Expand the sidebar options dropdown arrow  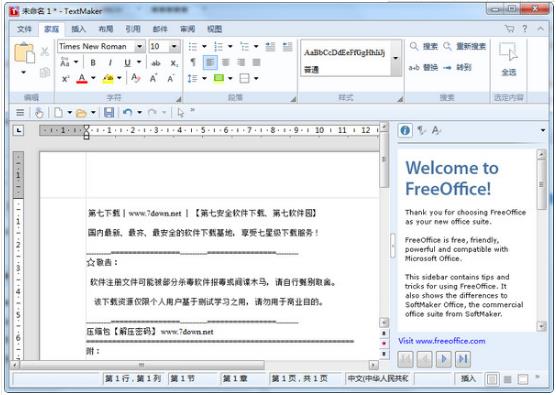(x=543, y=130)
